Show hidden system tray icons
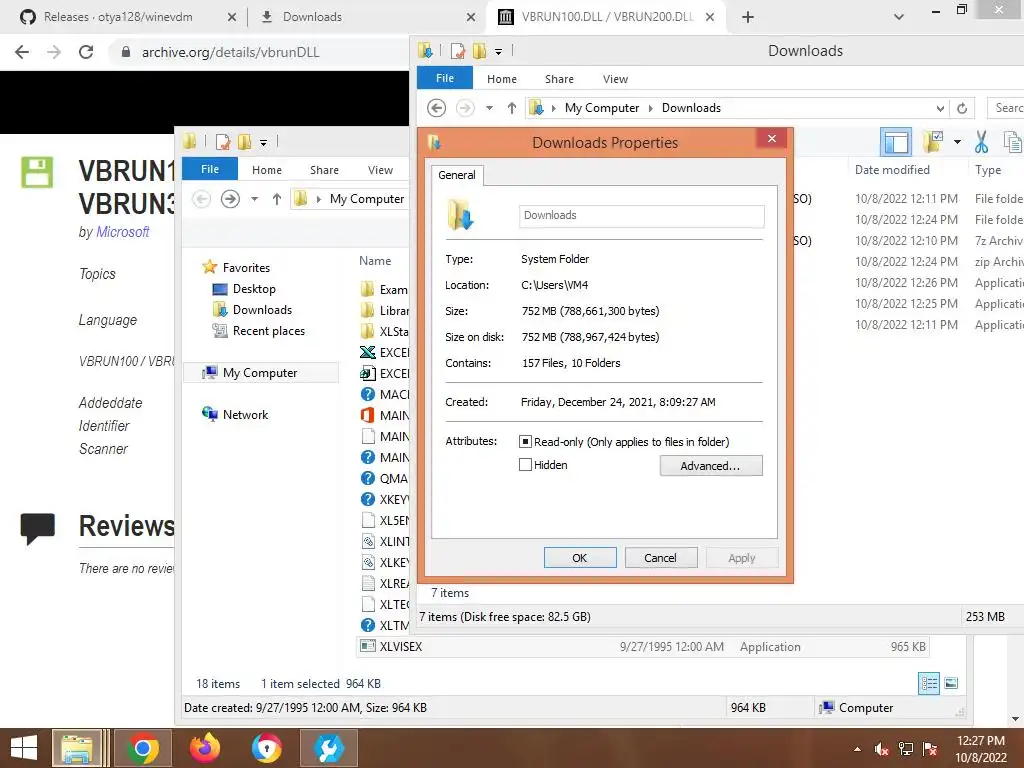The height and width of the screenshot is (768, 1024). (857, 749)
